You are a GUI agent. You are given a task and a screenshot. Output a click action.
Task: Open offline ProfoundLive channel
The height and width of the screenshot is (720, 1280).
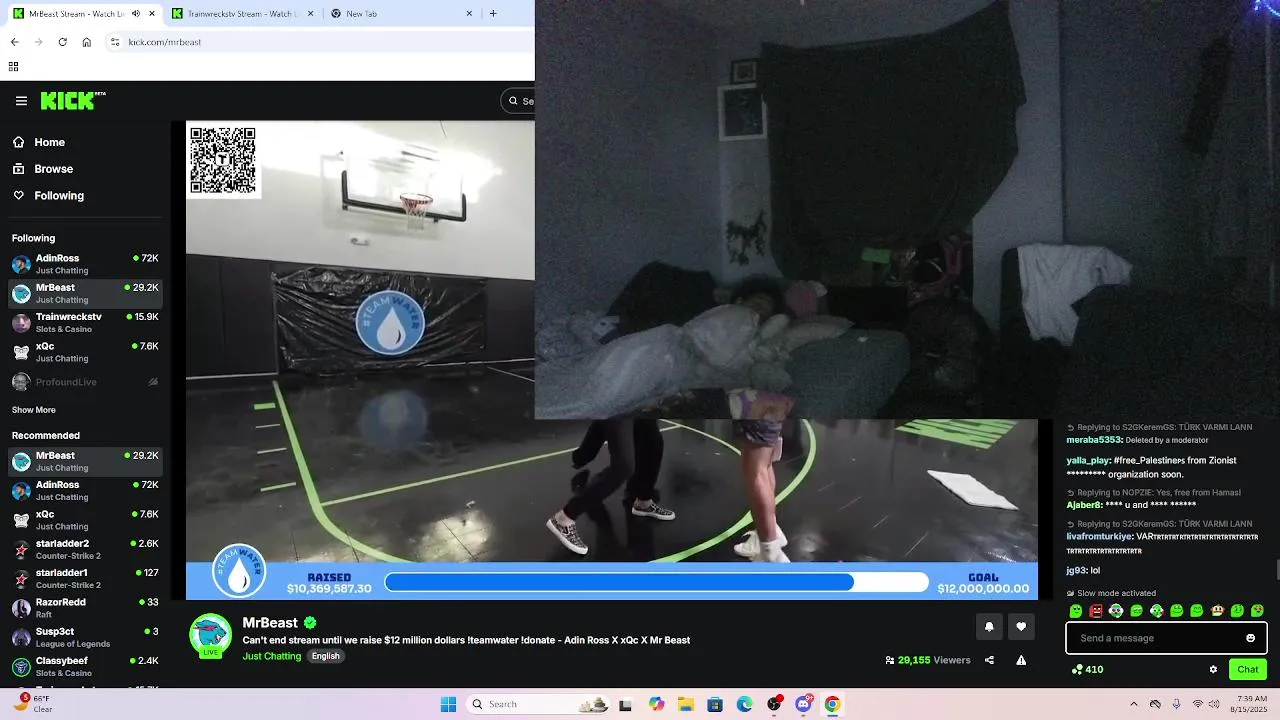[85, 382]
